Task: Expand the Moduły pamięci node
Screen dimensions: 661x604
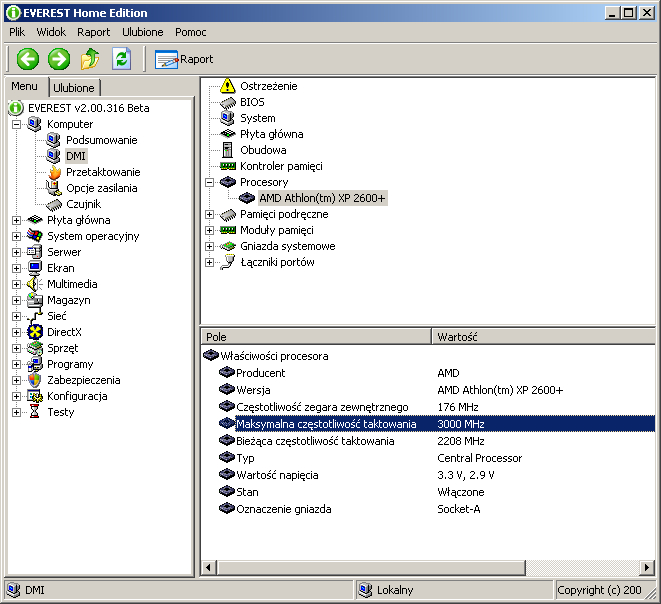Action: 209,230
